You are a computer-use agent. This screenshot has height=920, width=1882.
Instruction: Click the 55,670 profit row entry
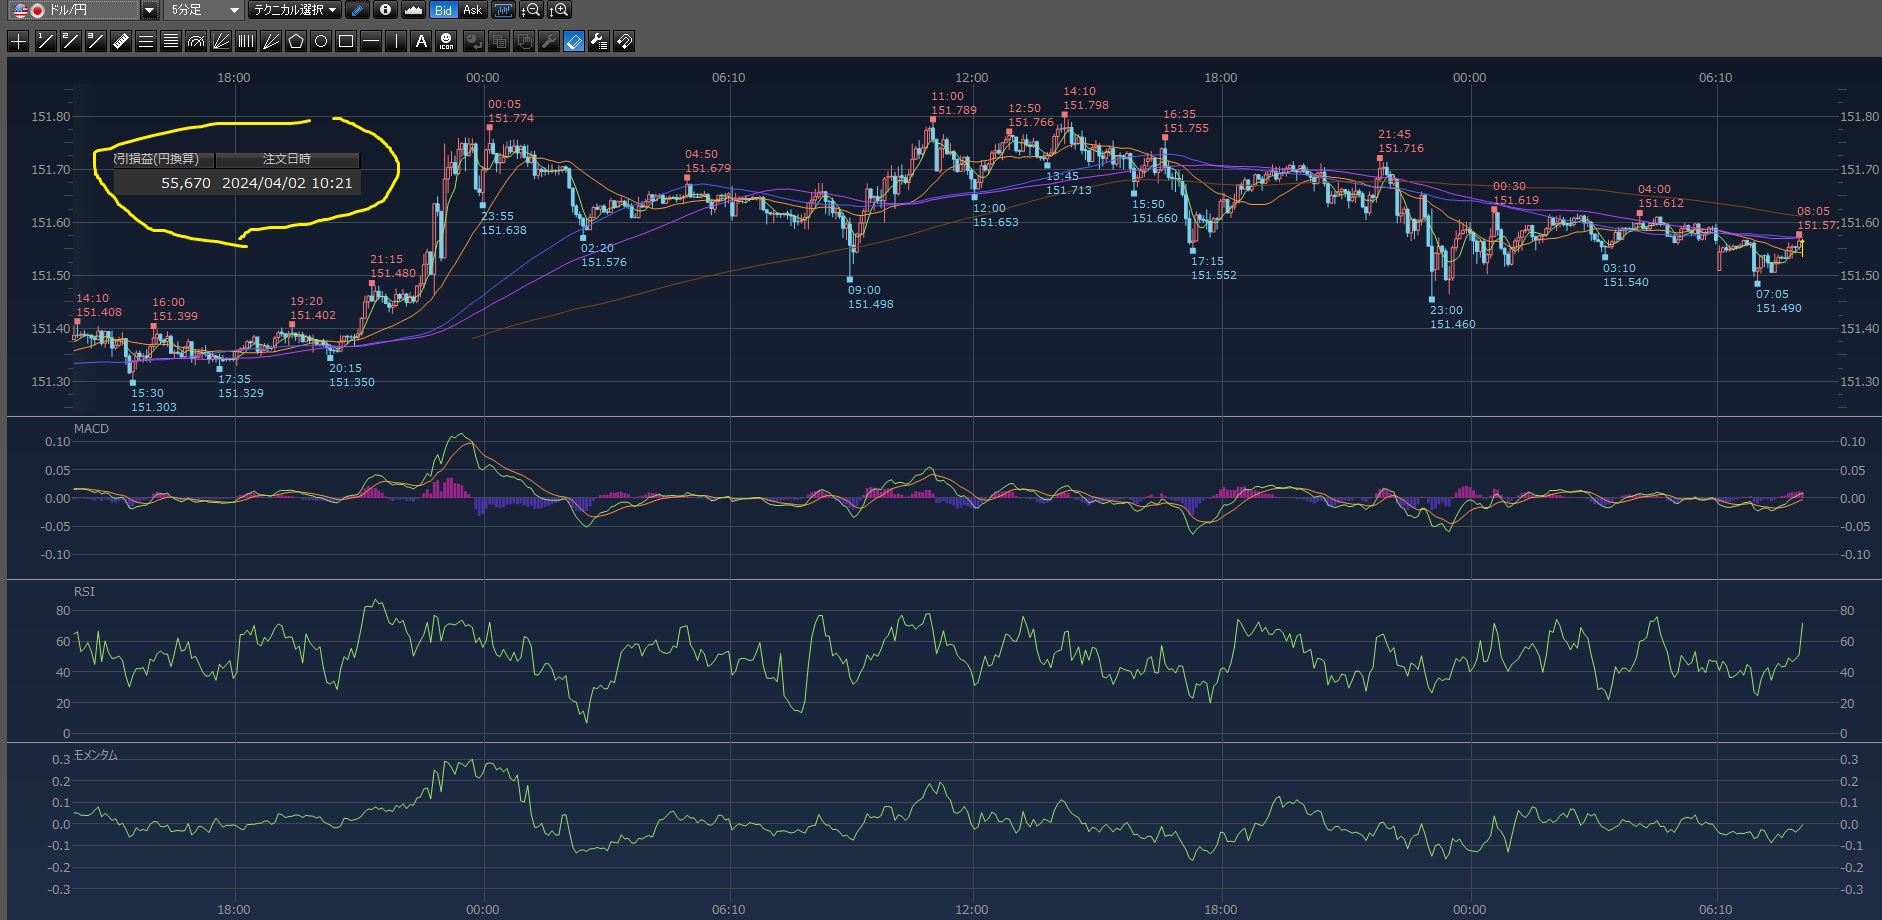[186, 183]
